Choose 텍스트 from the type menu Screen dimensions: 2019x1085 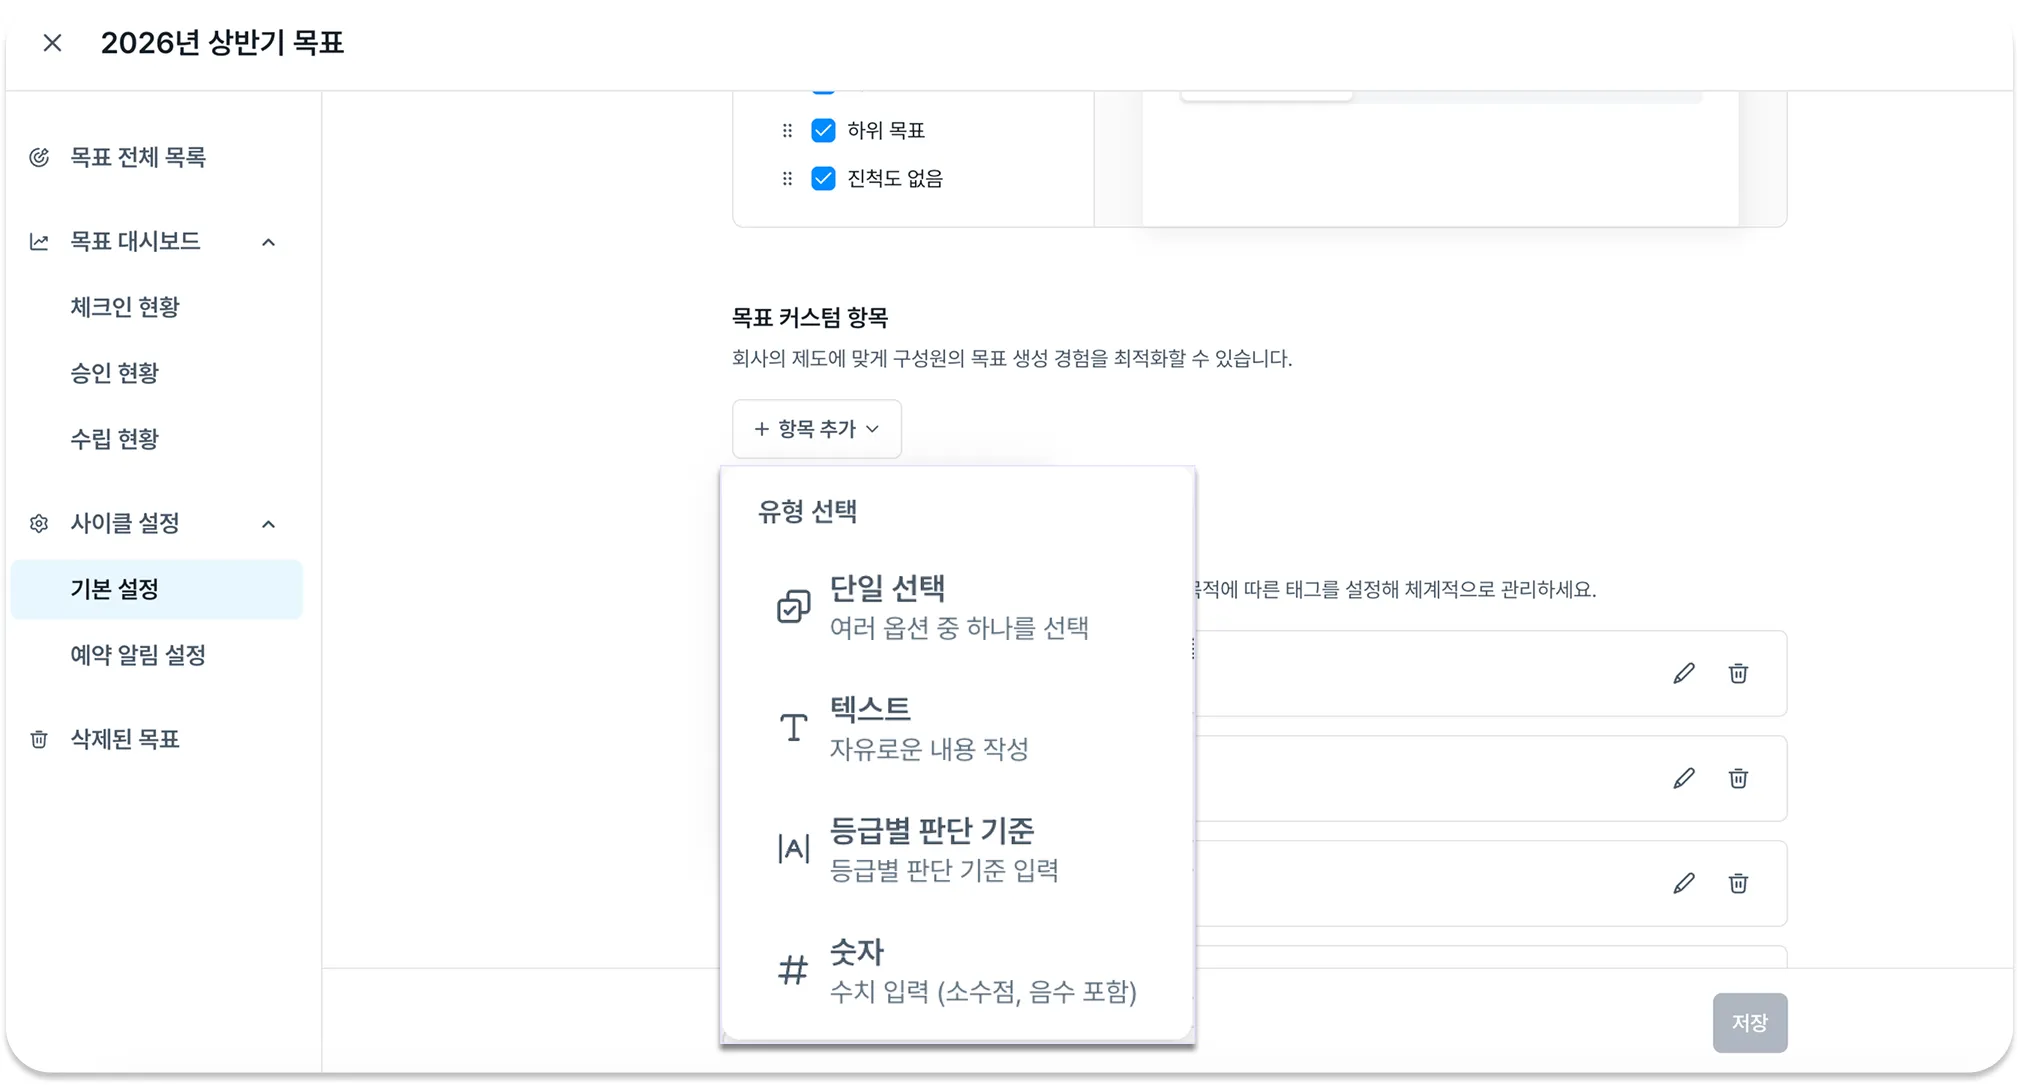956,728
